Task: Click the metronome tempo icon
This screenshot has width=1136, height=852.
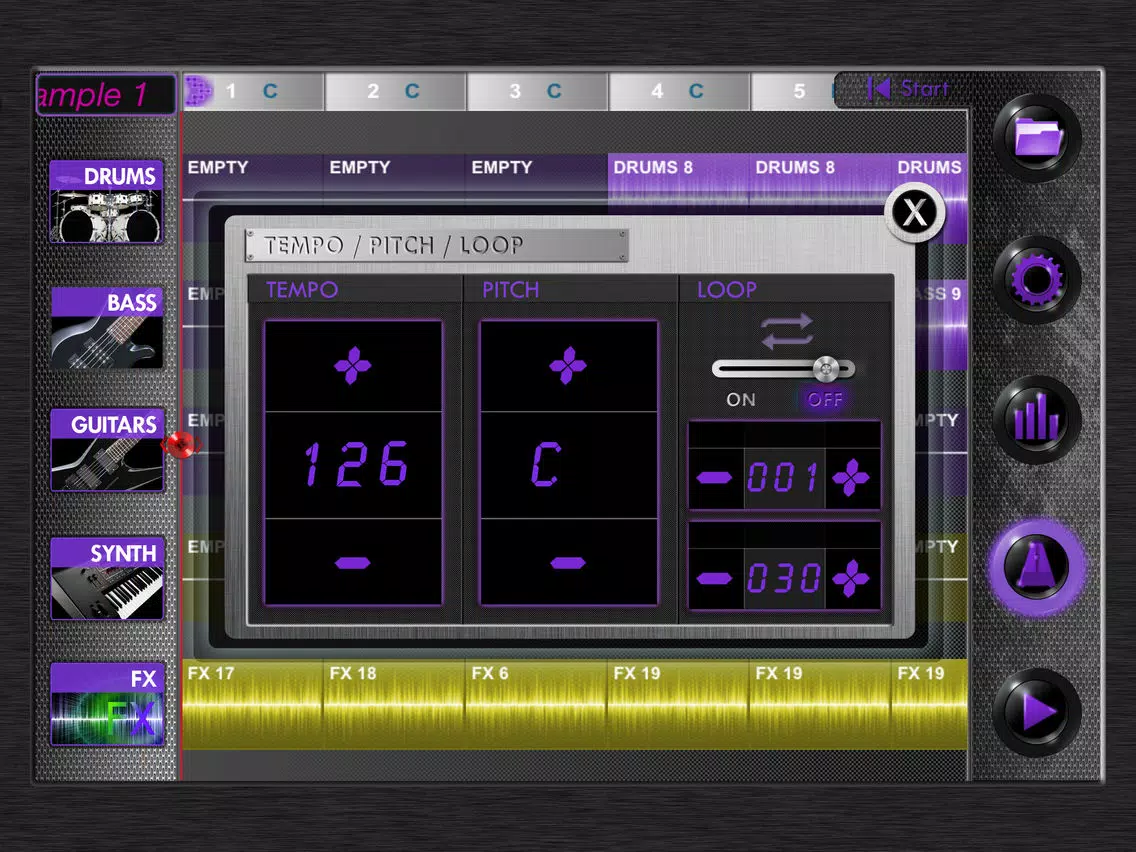Action: click(1037, 567)
